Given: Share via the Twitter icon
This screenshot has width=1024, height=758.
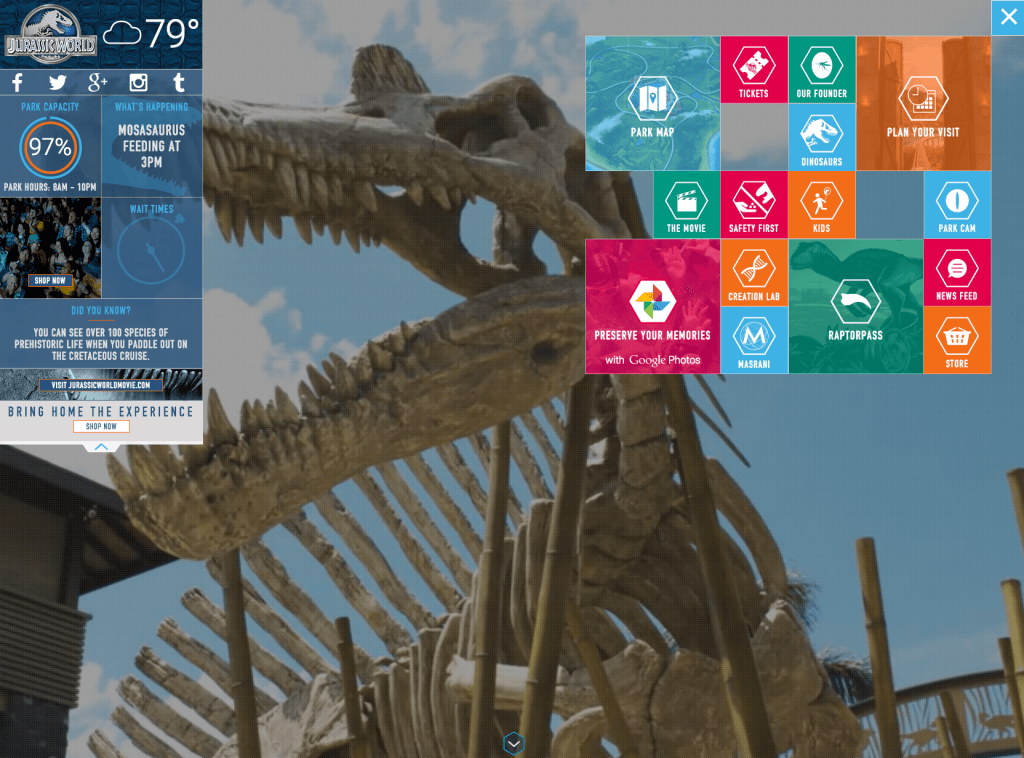Looking at the screenshot, I should tap(57, 82).
